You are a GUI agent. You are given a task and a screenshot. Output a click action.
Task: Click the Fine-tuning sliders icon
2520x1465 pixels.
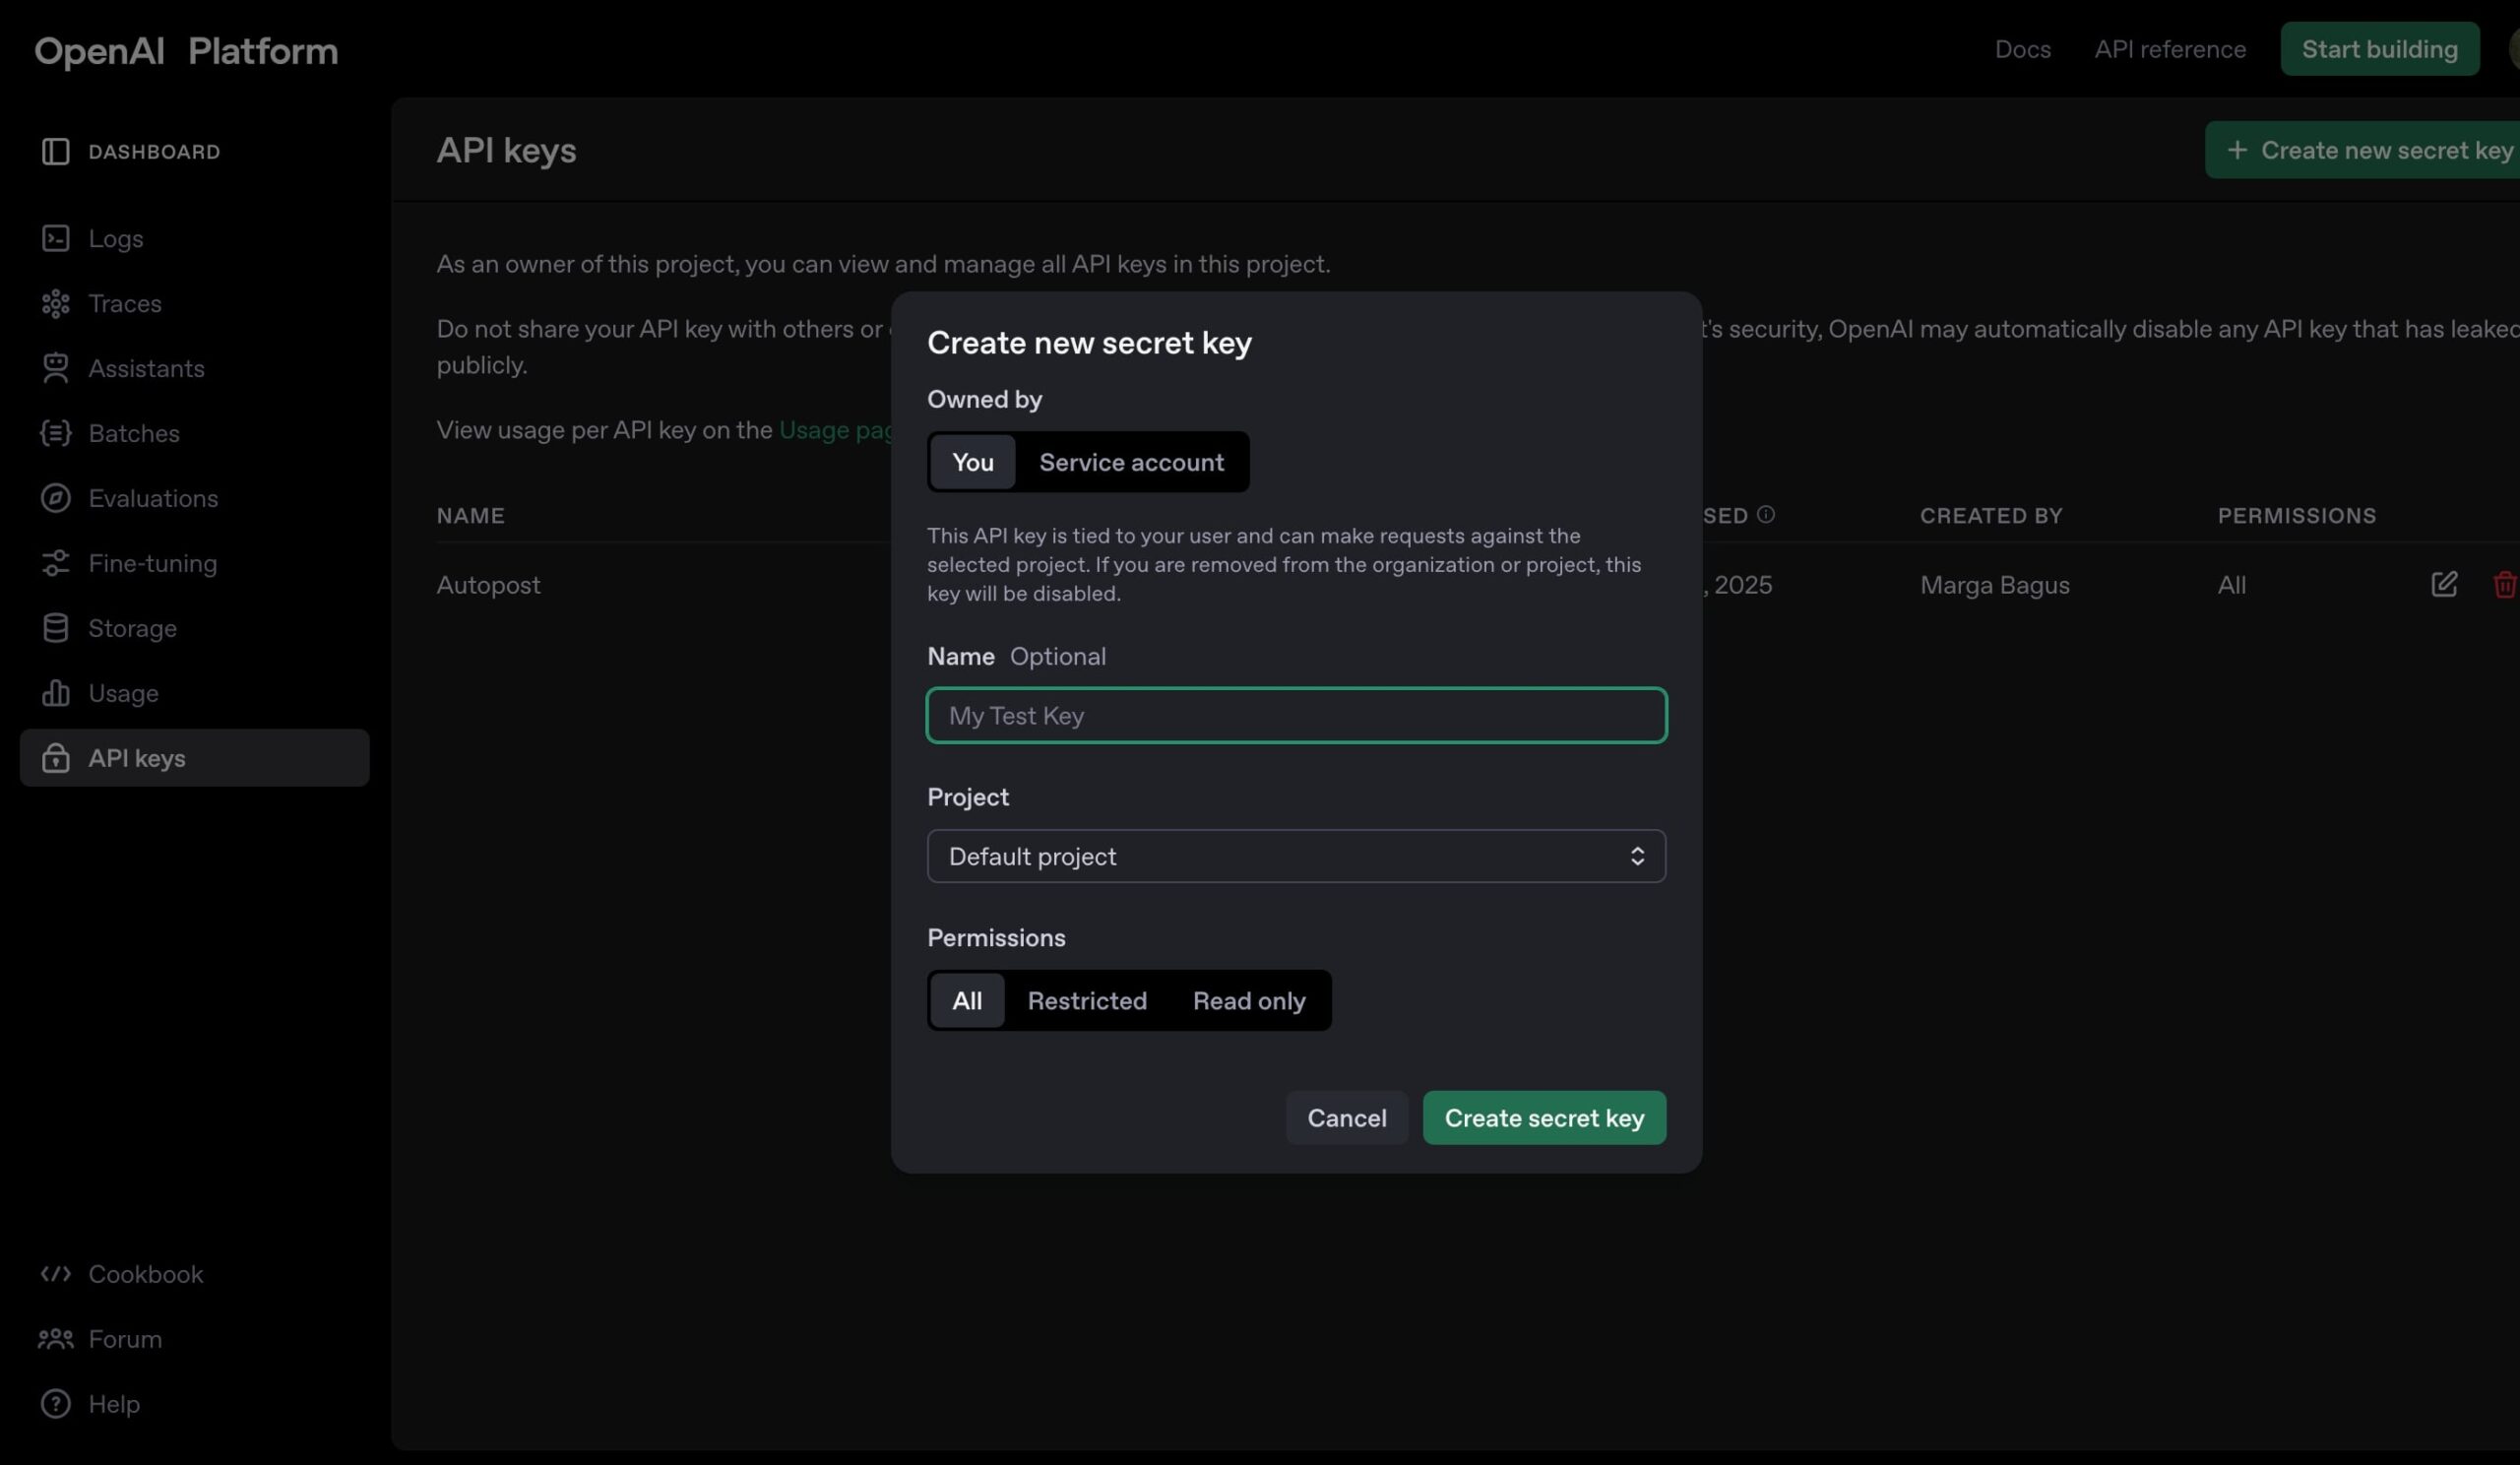click(55, 563)
